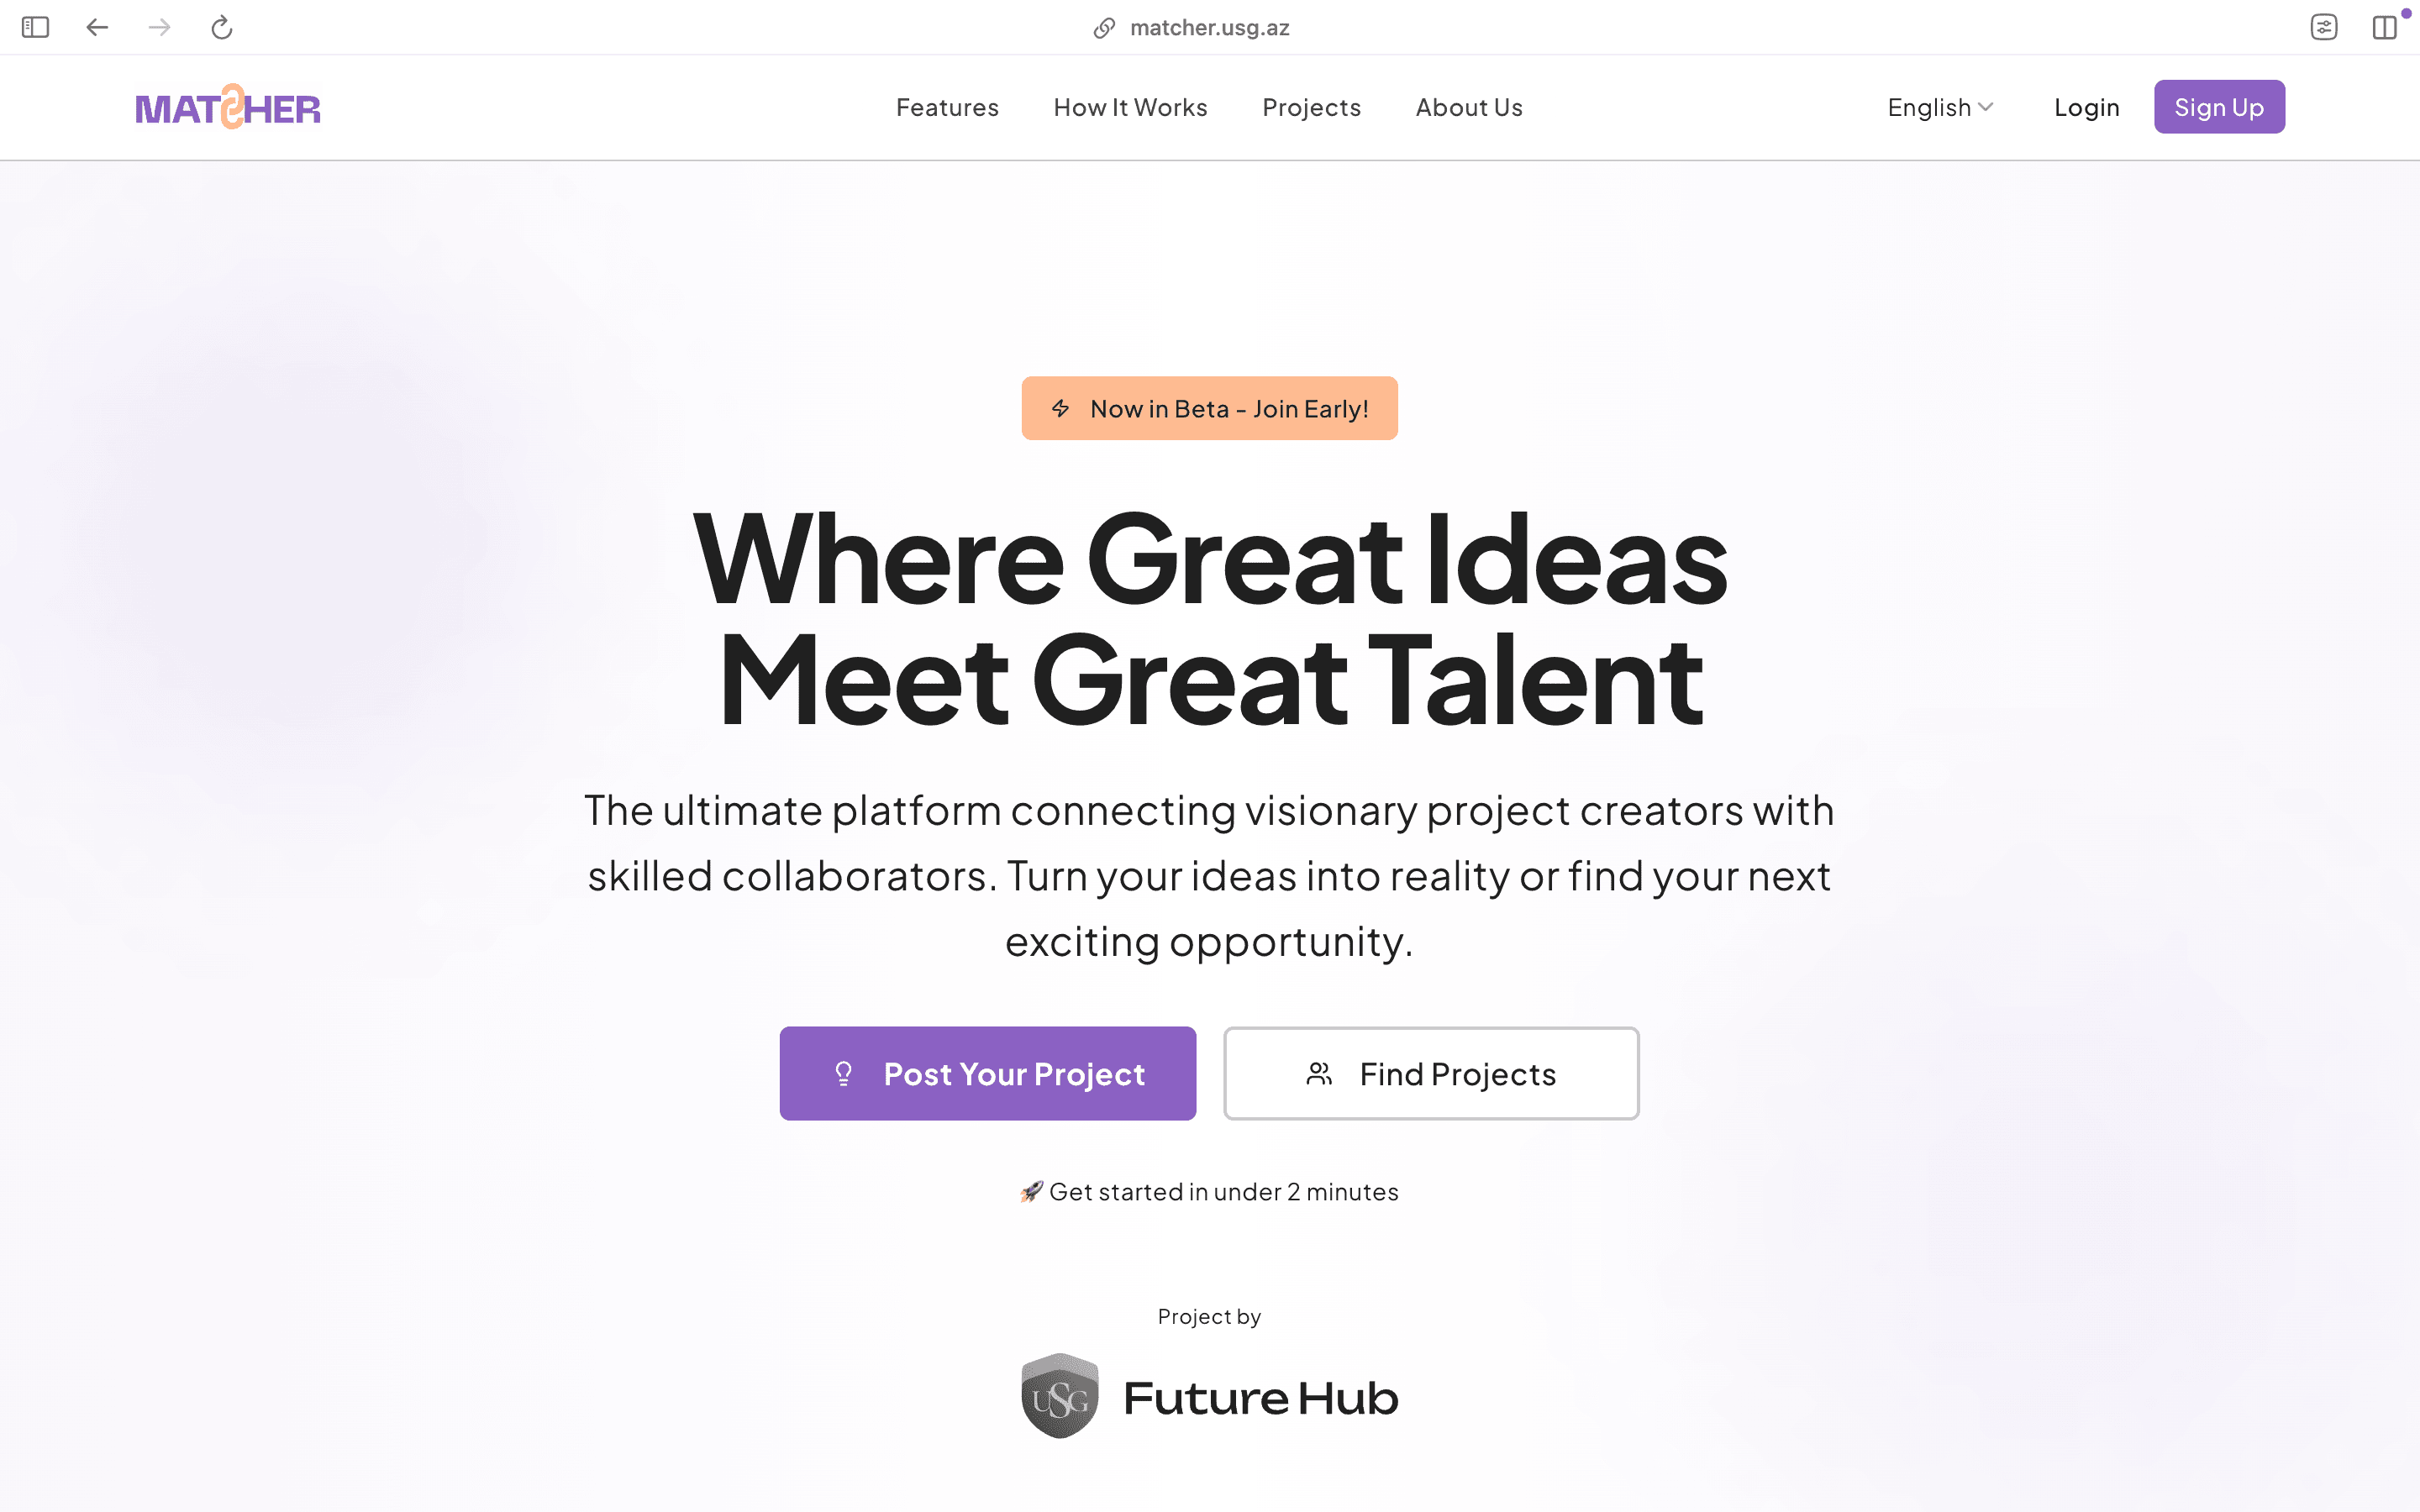This screenshot has width=2420, height=1512.
Task: Click the matcher.usg.az address field
Action: coord(1209,28)
